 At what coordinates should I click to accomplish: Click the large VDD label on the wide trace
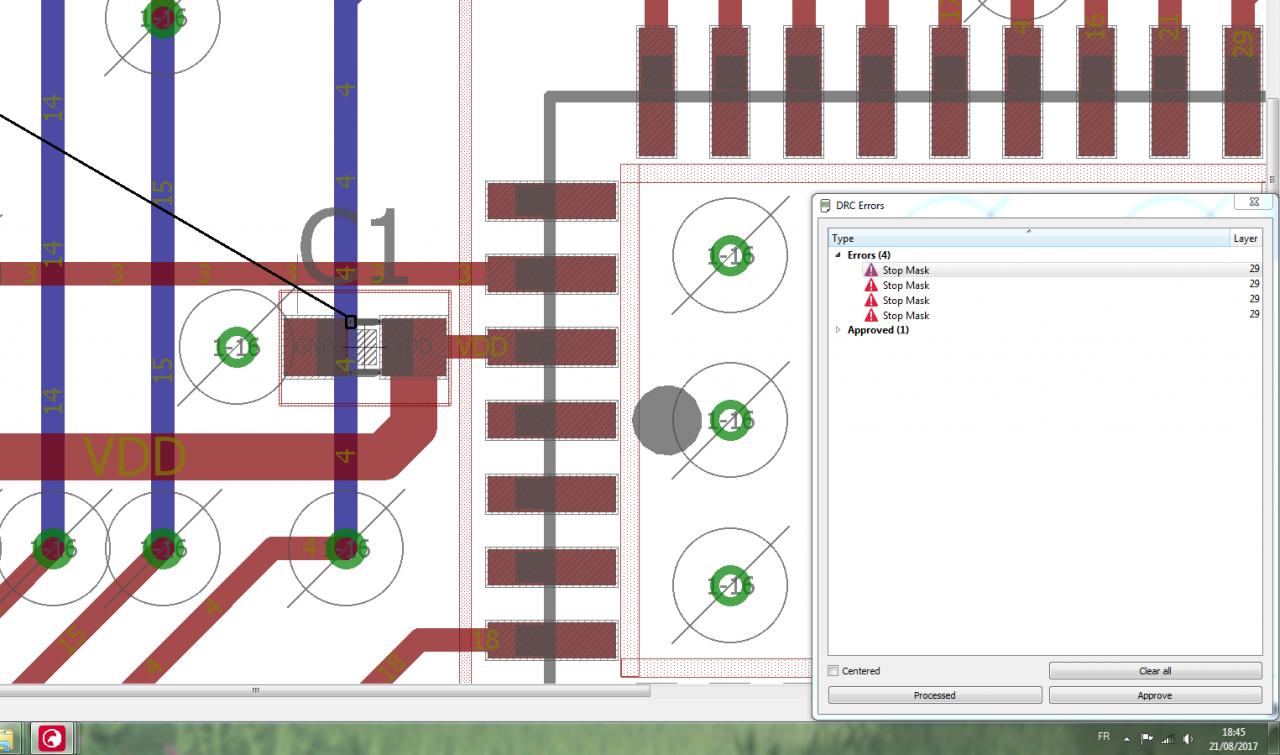click(x=135, y=458)
